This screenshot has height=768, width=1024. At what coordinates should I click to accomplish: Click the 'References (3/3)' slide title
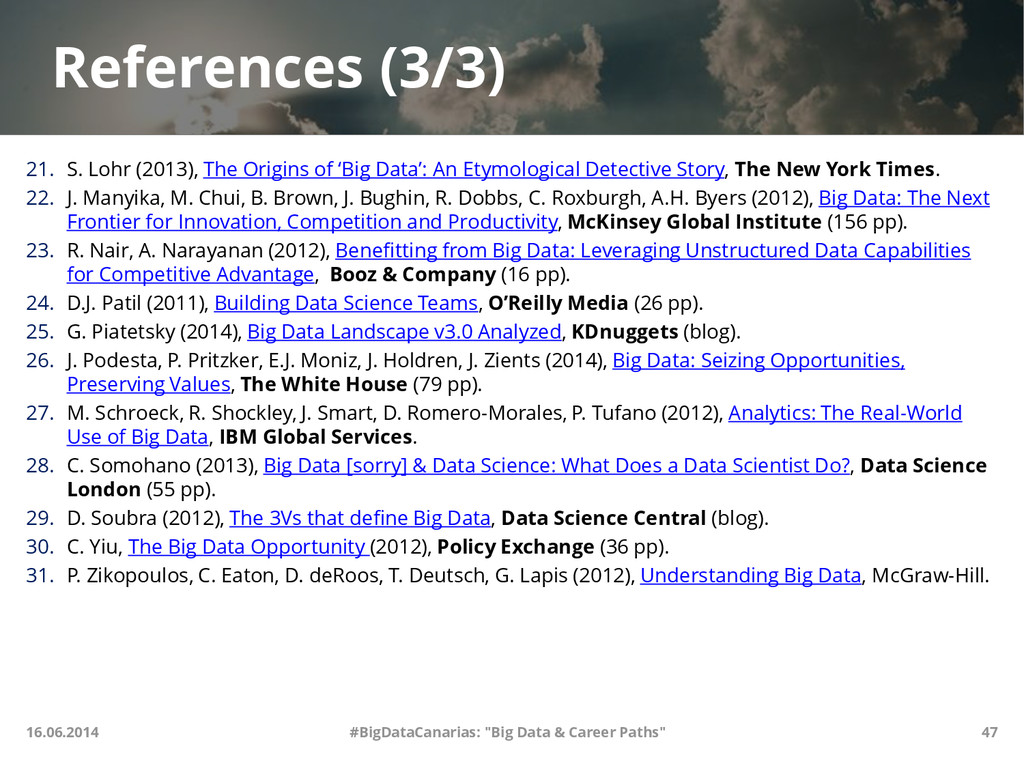pyautogui.click(x=279, y=68)
